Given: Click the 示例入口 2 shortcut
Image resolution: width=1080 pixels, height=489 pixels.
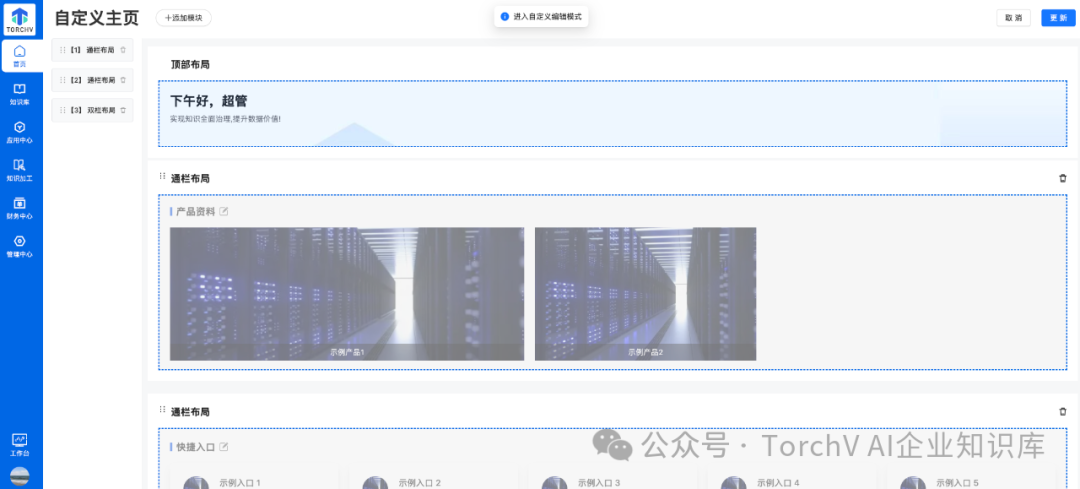Looking at the screenshot, I should coord(434,475).
